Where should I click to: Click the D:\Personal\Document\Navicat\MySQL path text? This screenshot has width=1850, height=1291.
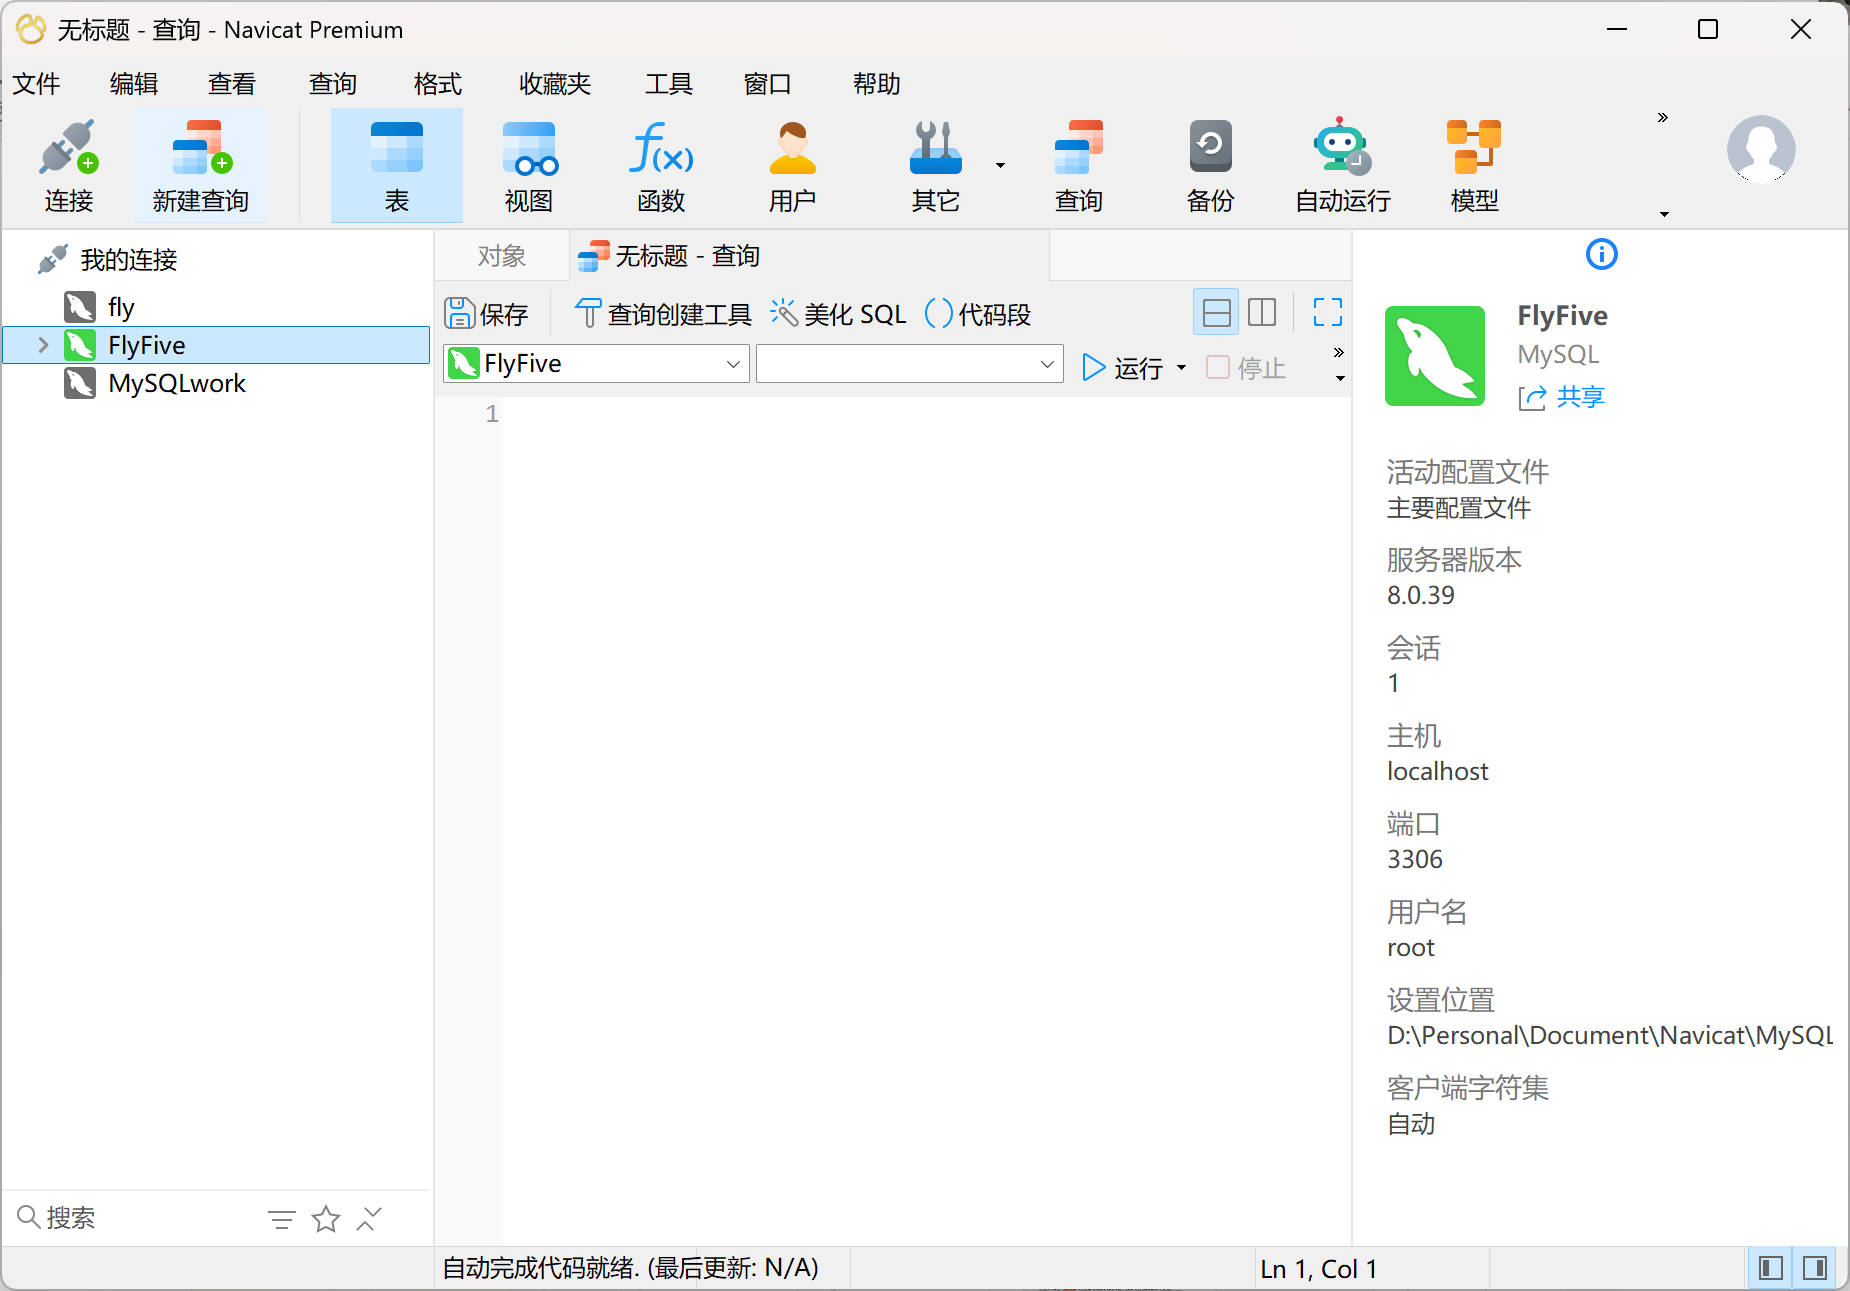pos(1610,1035)
